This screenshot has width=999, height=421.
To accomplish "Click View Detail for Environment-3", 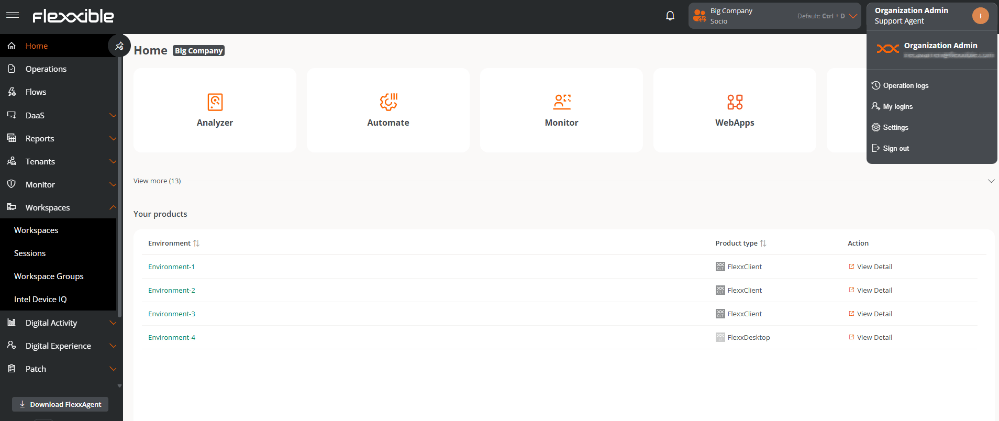I will 870,314.
